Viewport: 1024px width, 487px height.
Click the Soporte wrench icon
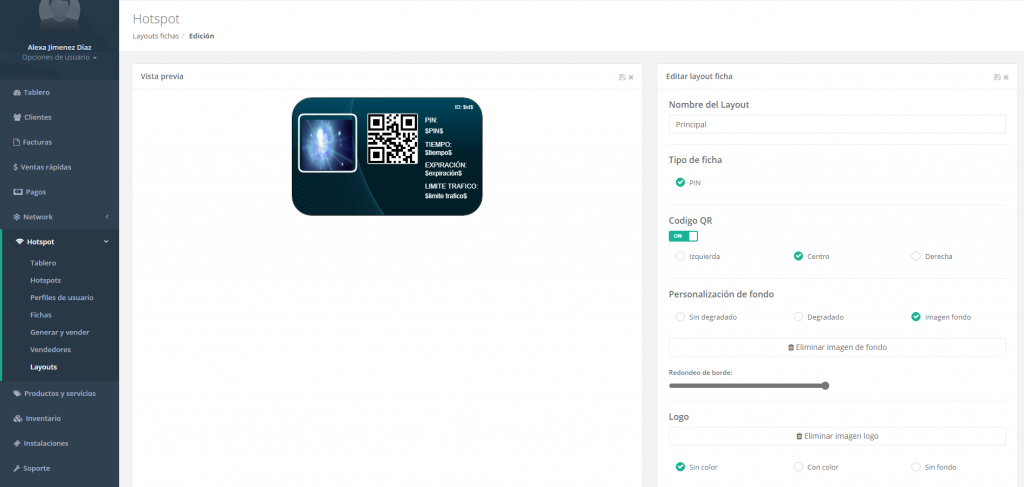[x=17, y=468]
